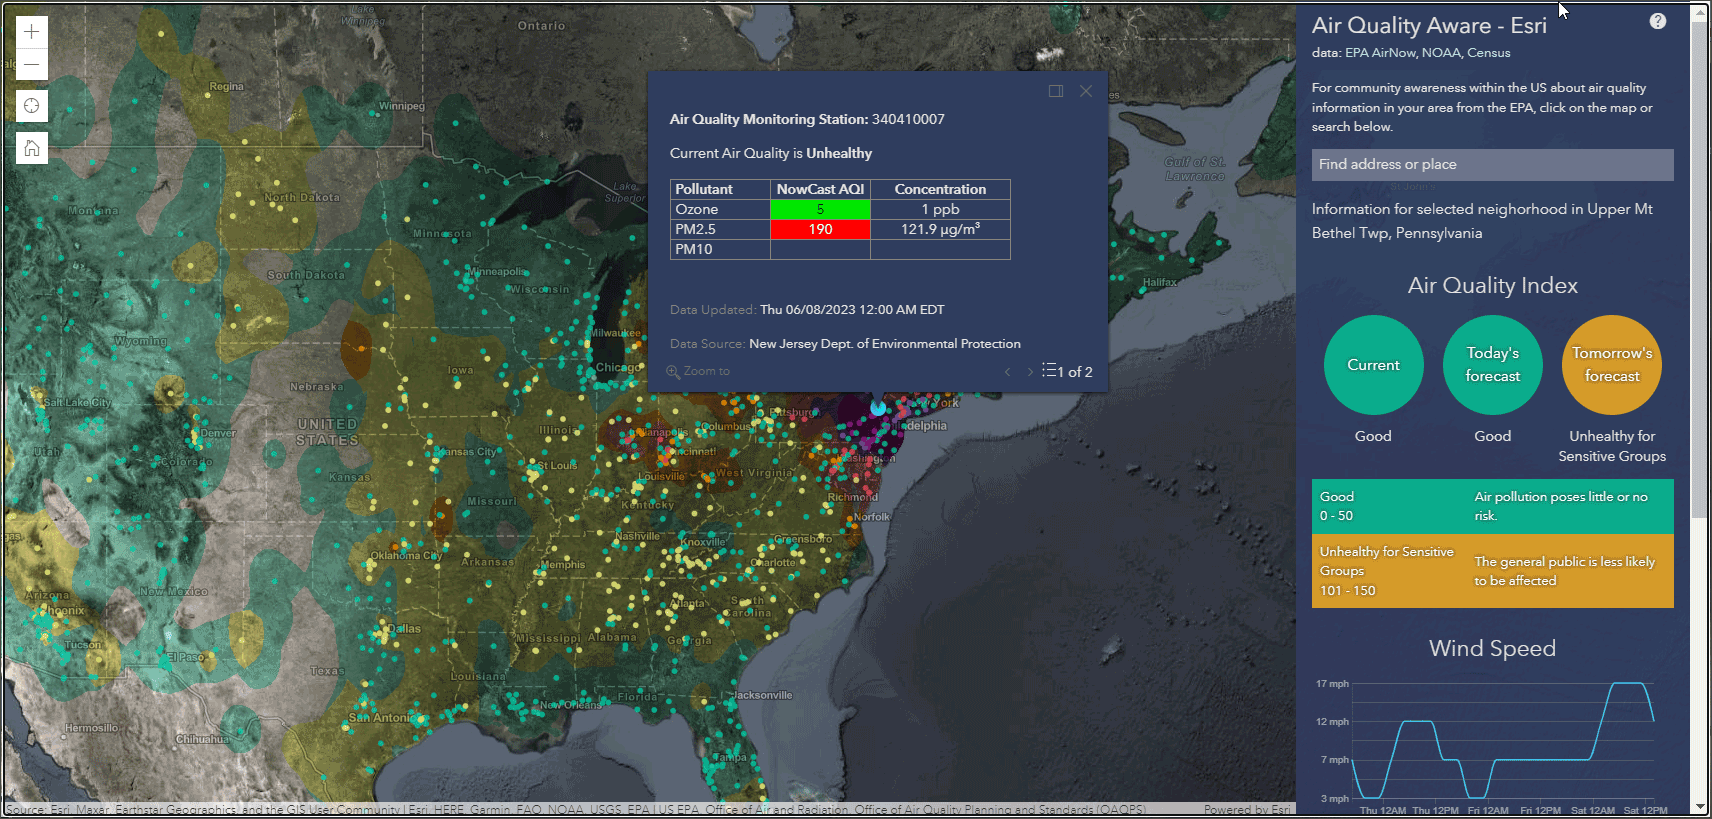Image resolution: width=1712 pixels, height=819 pixels.
Task: Click the Wind Speed chart heading
Action: [1492, 648]
